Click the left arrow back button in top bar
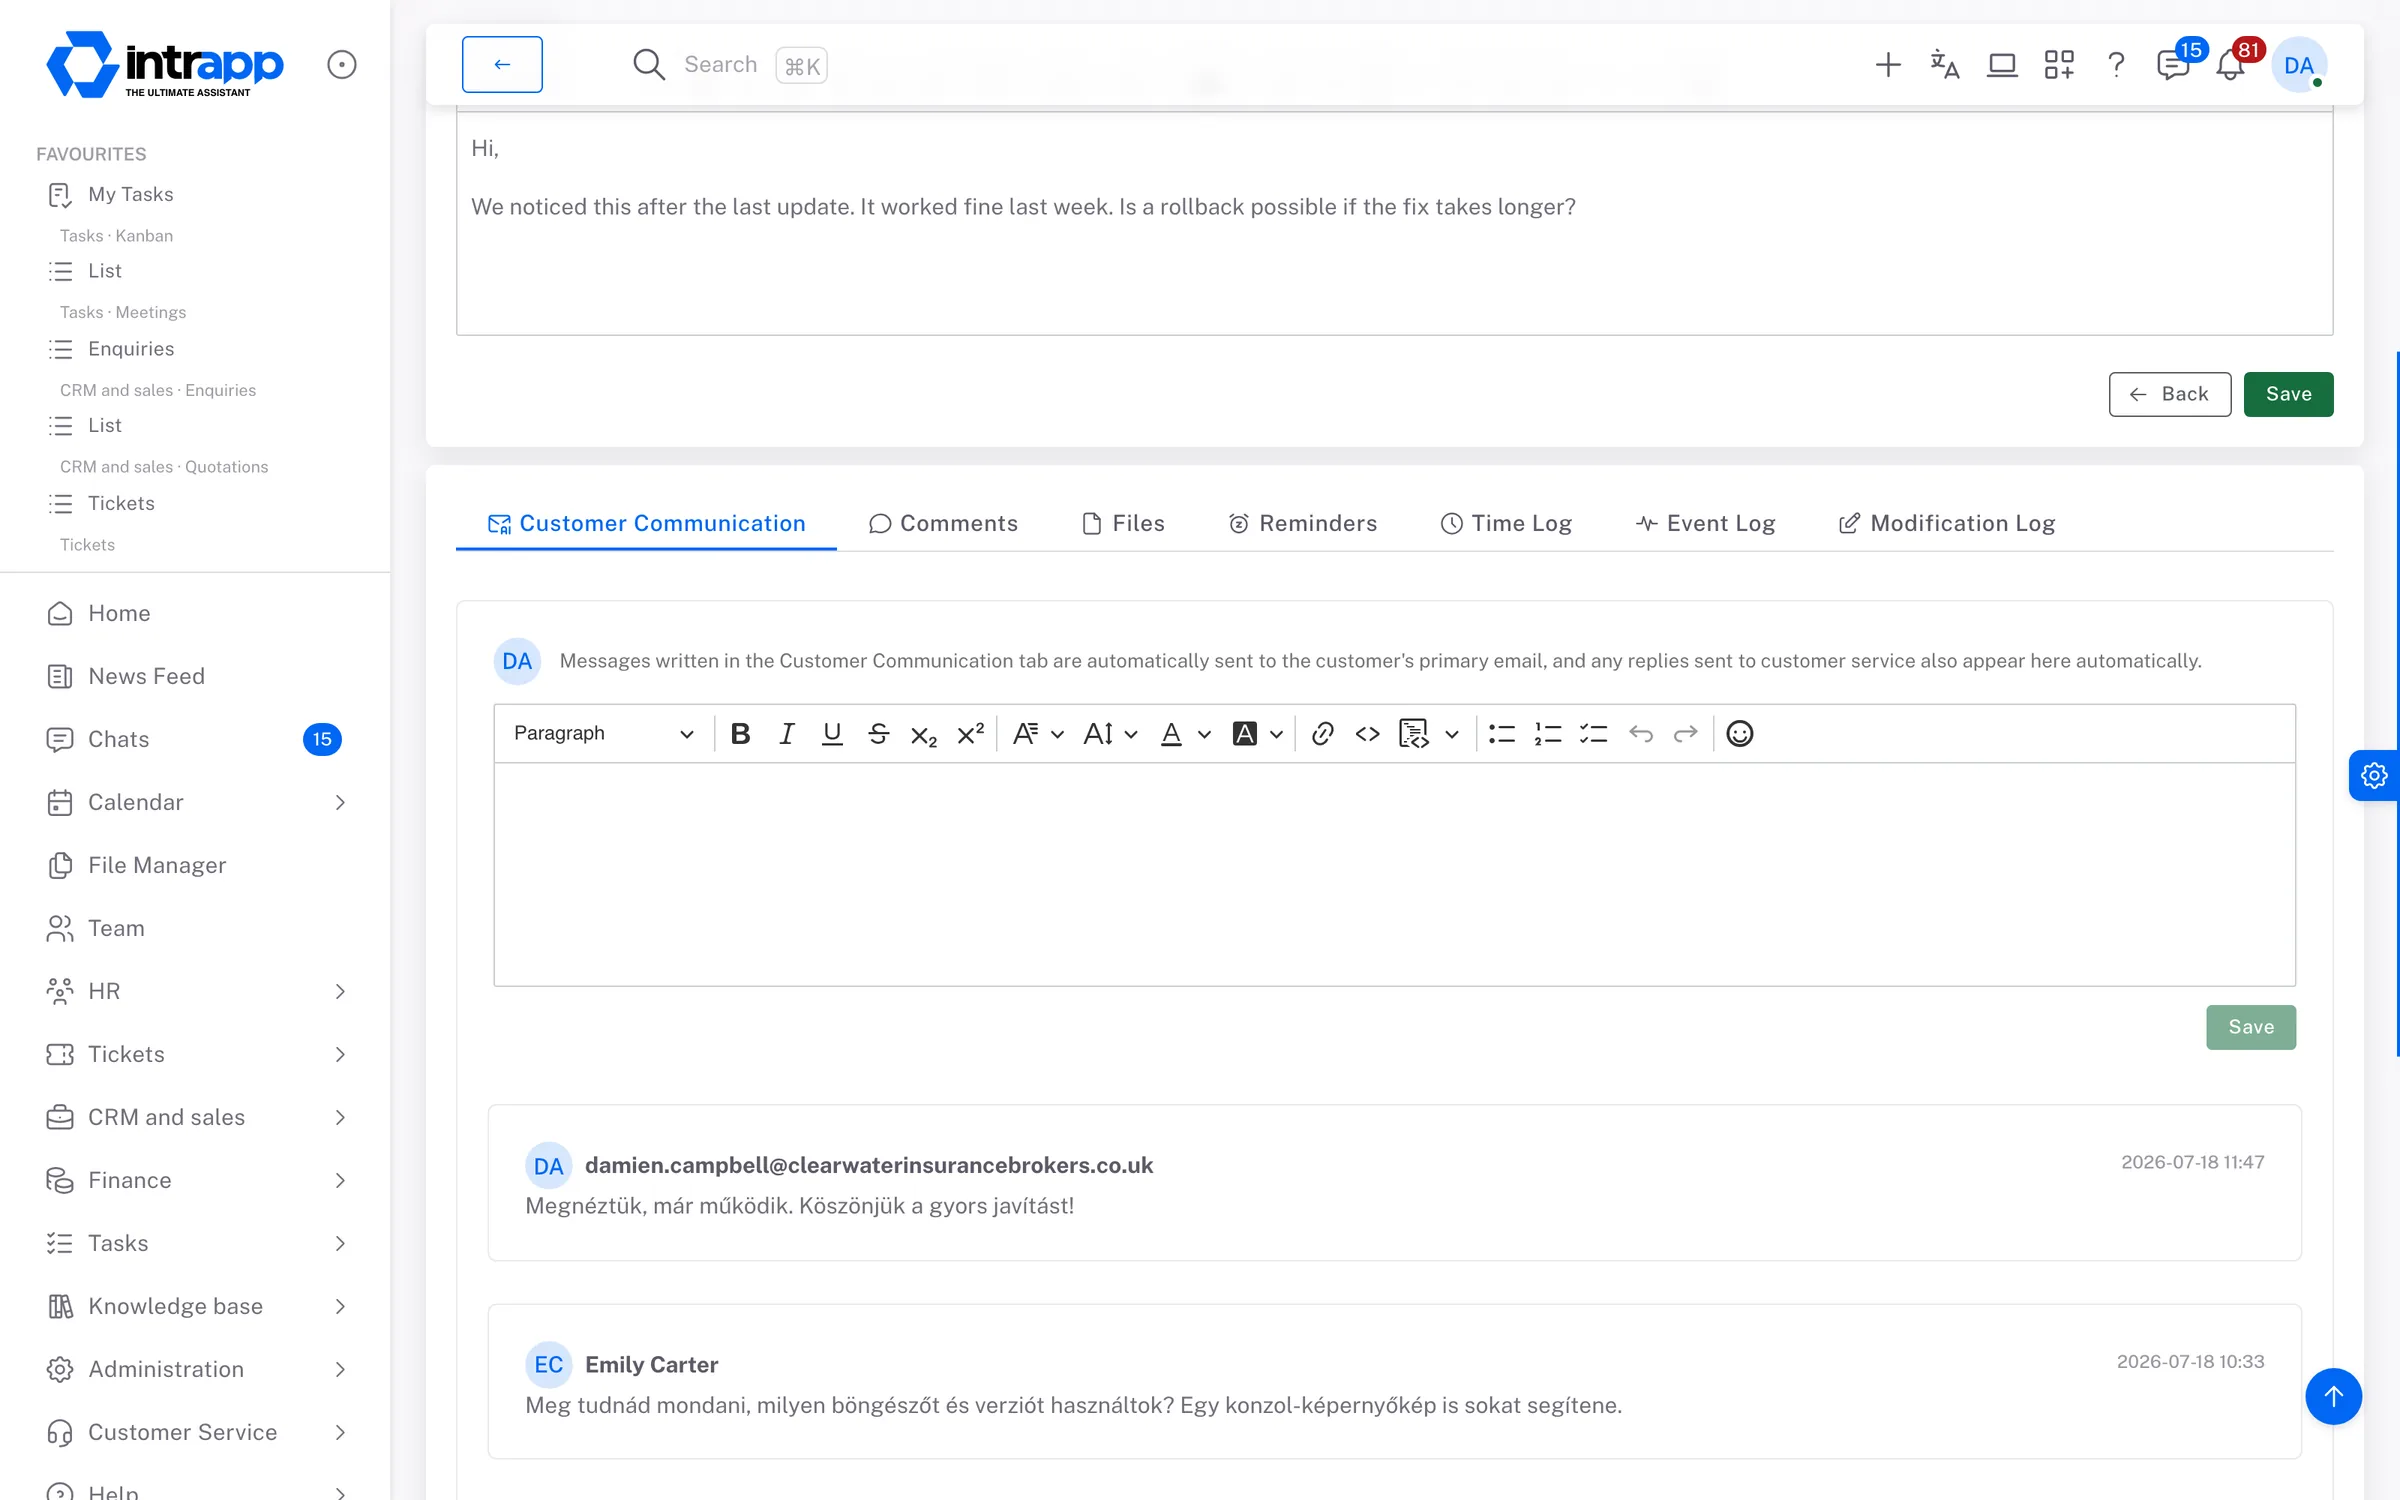The height and width of the screenshot is (1500, 2400). tap(502, 65)
